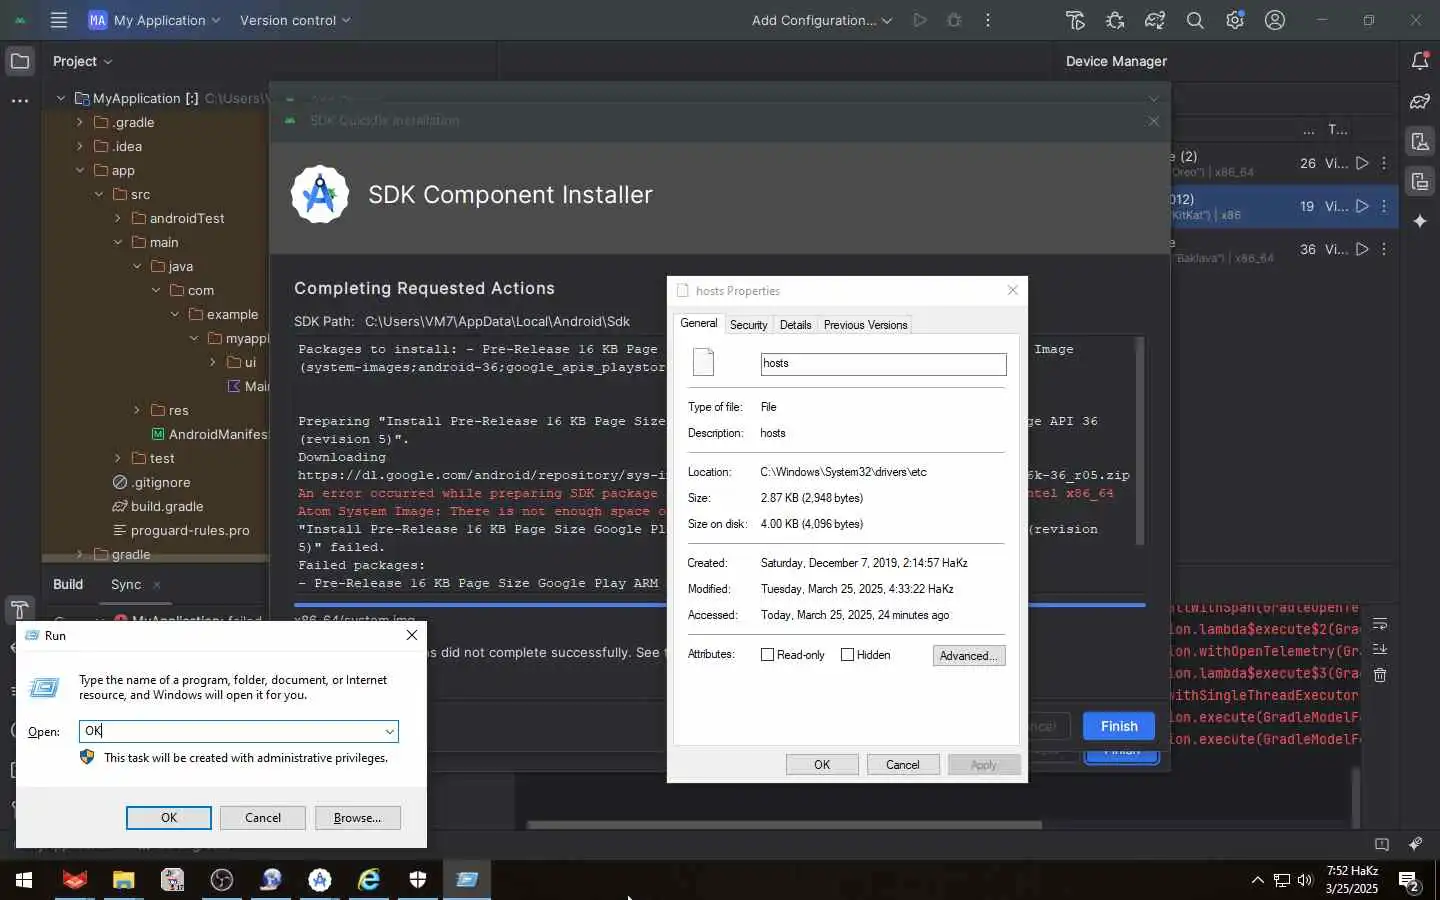Launch the API 36 virtual device
Image resolution: width=1440 pixels, height=900 pixels.
pos(1362,249)
